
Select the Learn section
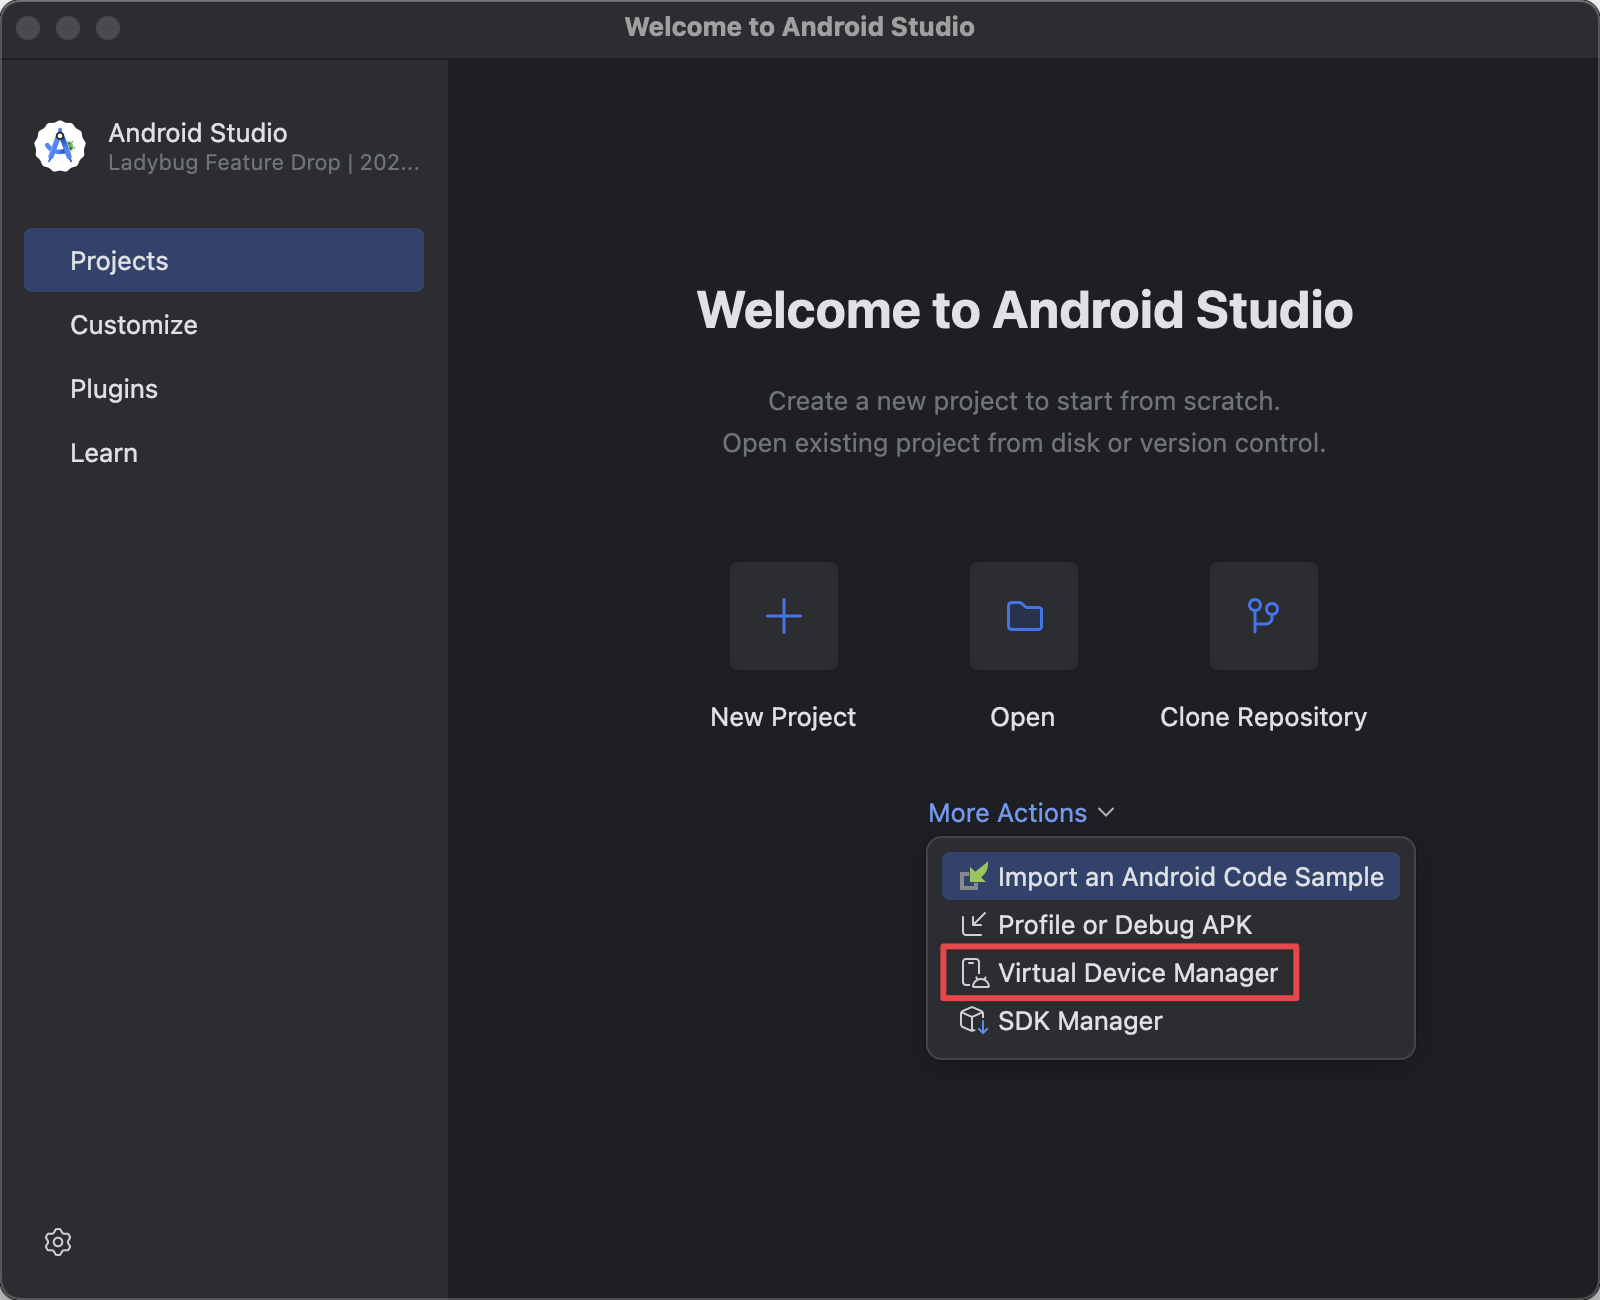(x=104, y=452)
